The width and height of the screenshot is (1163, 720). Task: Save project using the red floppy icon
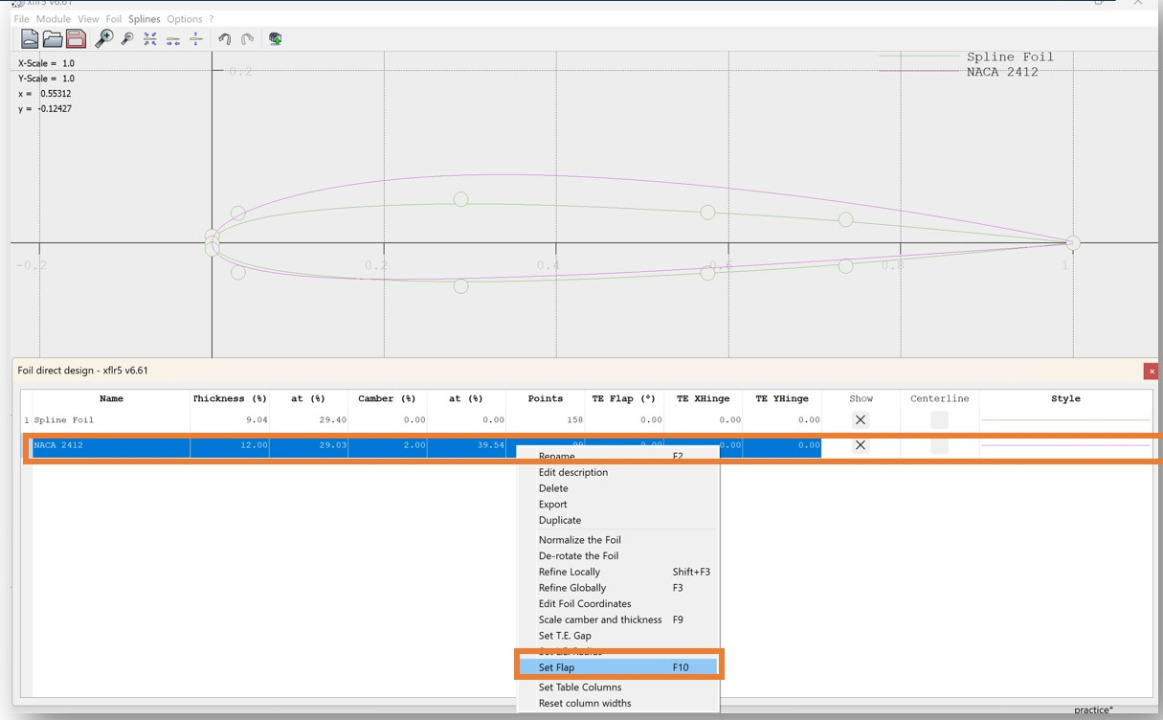tap(76, 38)
